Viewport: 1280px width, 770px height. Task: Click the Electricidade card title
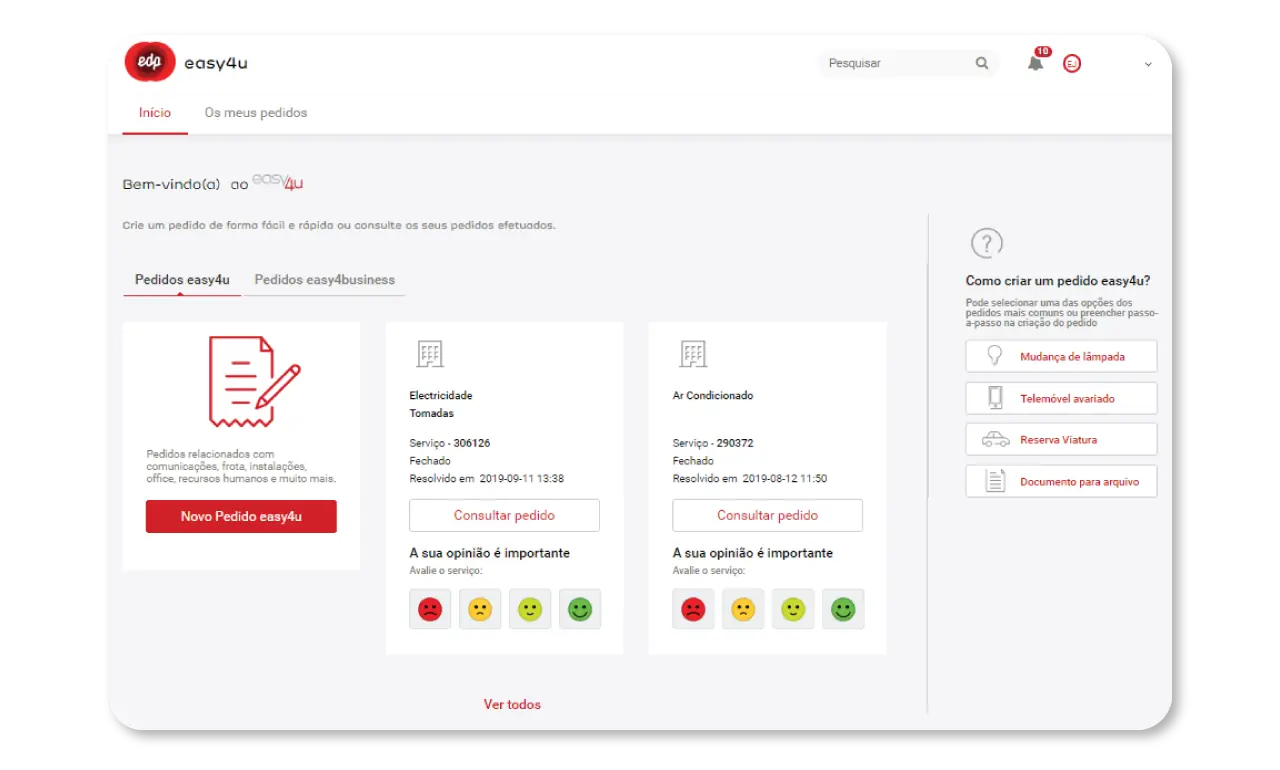pyautogui.click(x=441, y=396)
